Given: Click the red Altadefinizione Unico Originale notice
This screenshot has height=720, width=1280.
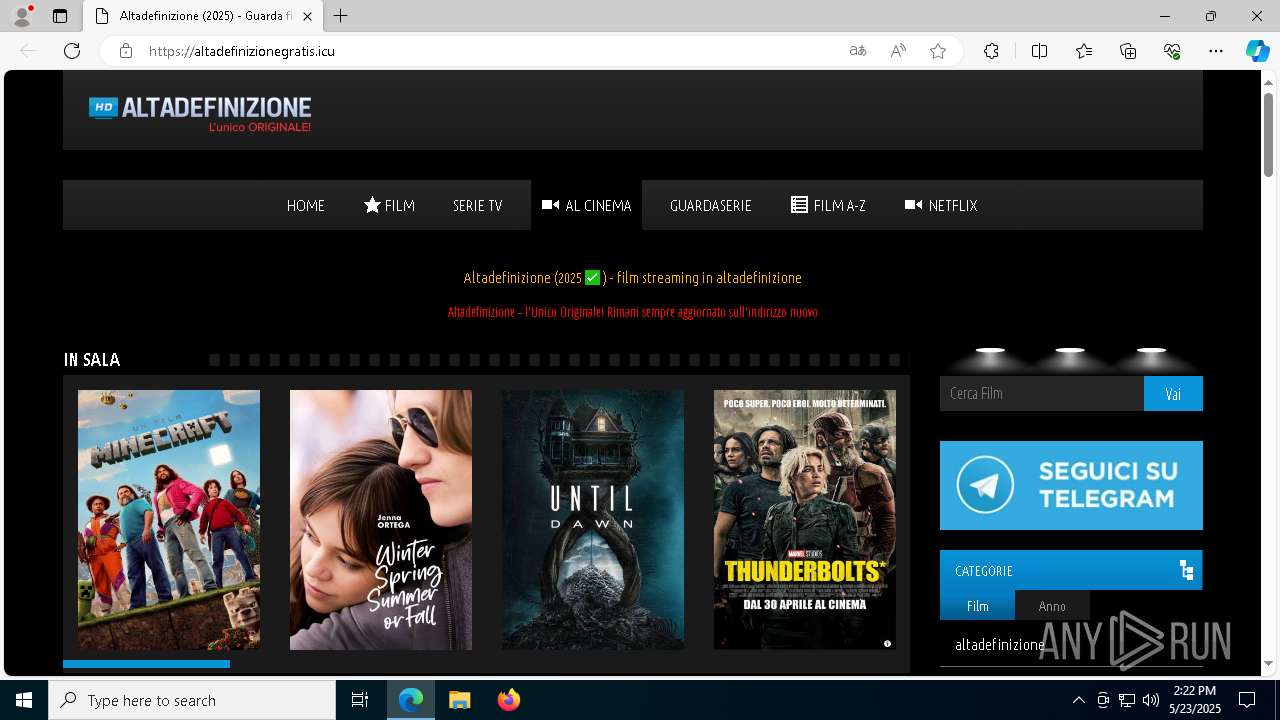Looking at the screenshot, I should pos(633,312).
